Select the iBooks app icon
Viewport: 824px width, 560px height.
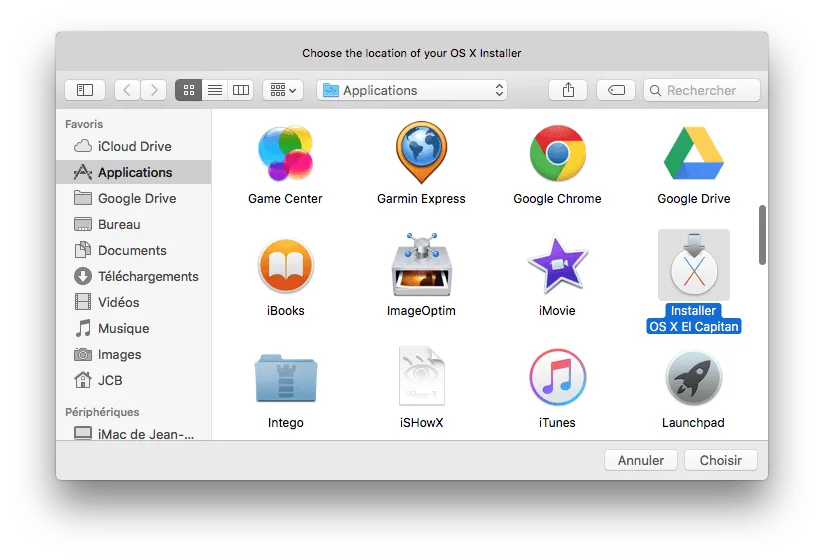(x=285, y=266)
